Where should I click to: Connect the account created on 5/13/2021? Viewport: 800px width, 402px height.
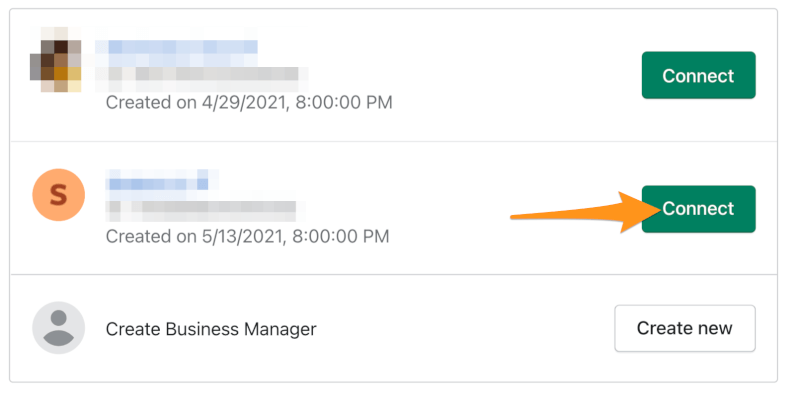[x=698, y=209]
